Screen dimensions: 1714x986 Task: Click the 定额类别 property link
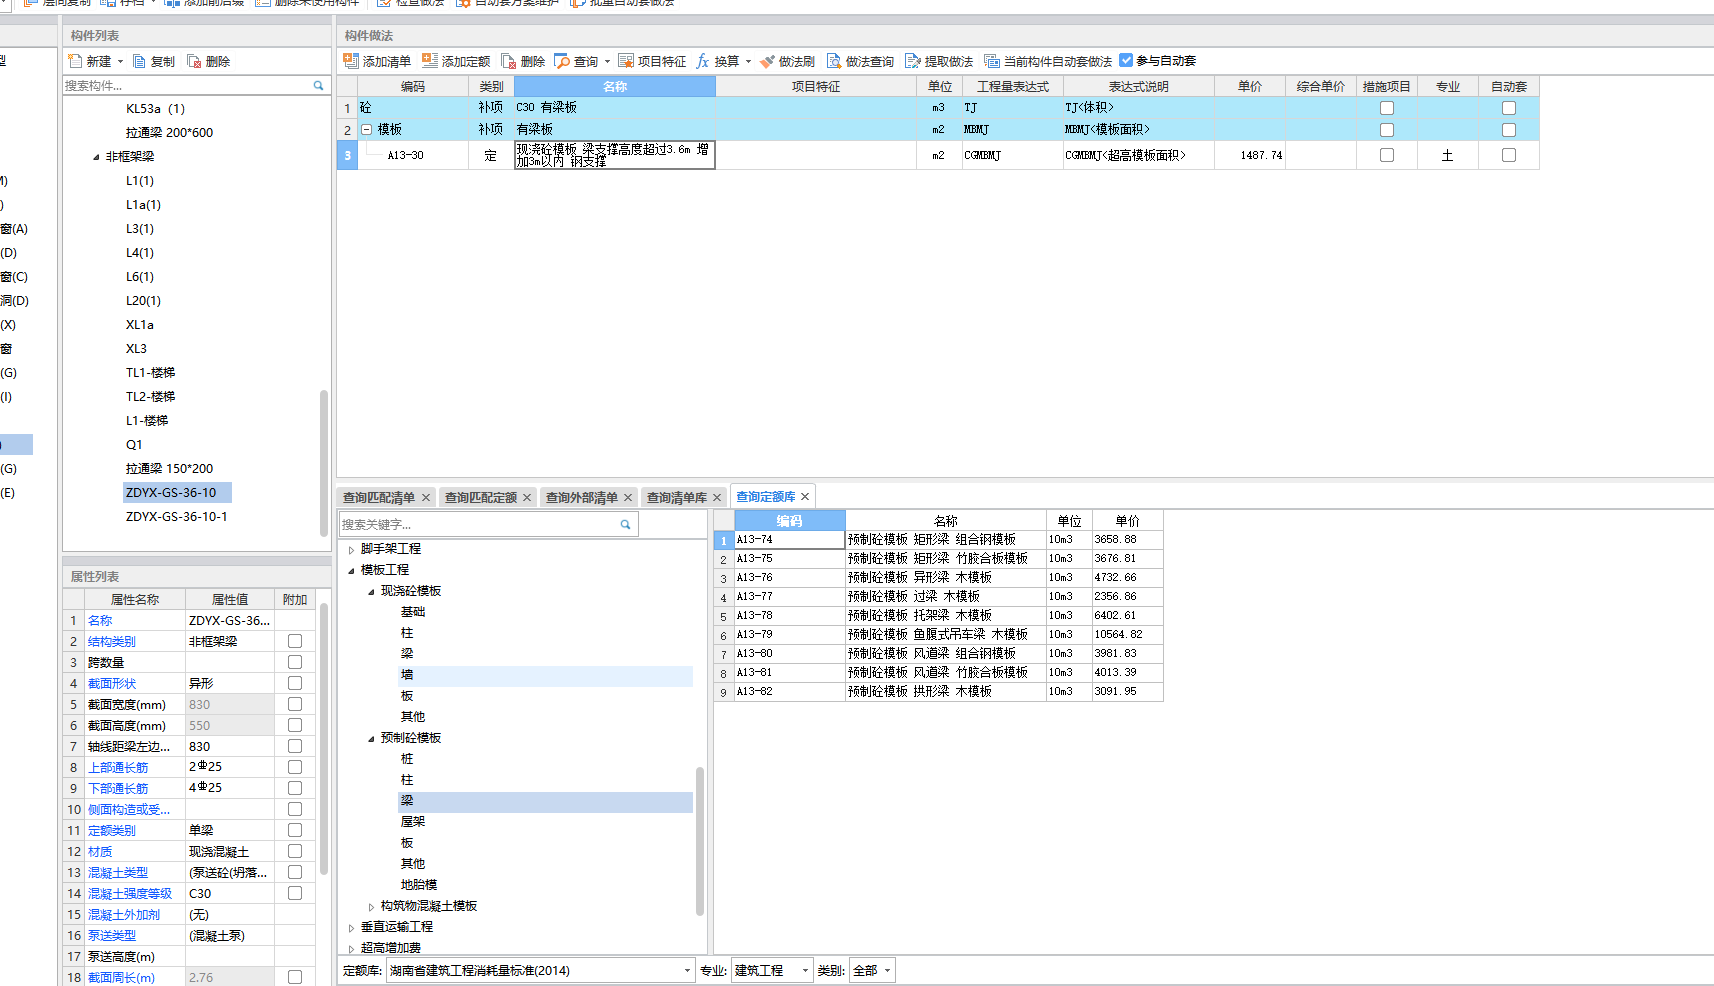(x=111, y=830)
